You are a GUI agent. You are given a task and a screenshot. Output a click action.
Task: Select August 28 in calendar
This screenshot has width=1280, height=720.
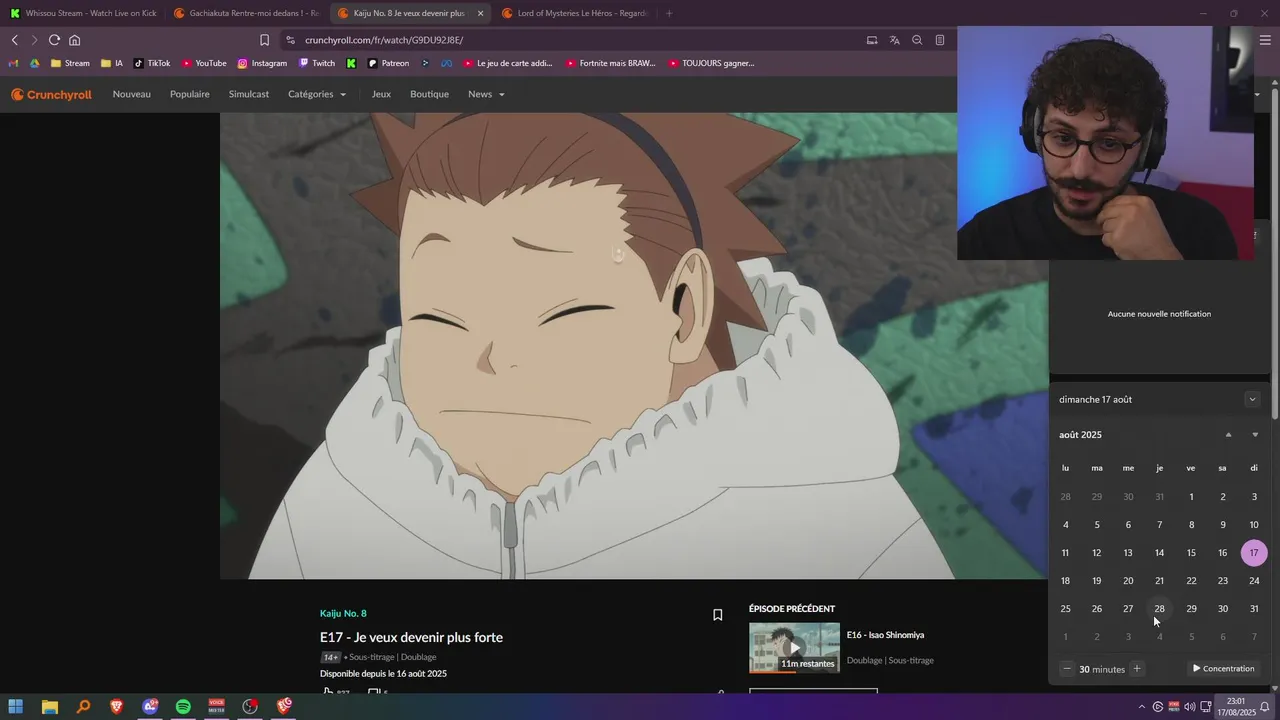(1159, 609)
